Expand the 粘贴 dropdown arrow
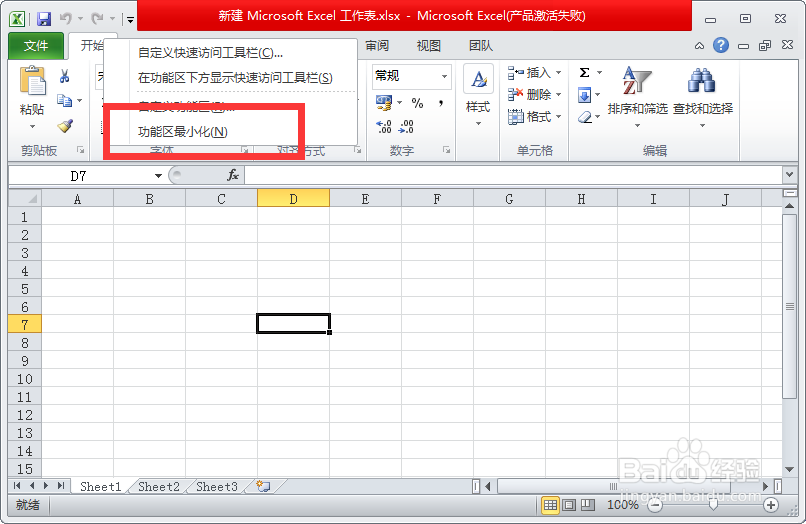The image size is (806, 524). 32,127
